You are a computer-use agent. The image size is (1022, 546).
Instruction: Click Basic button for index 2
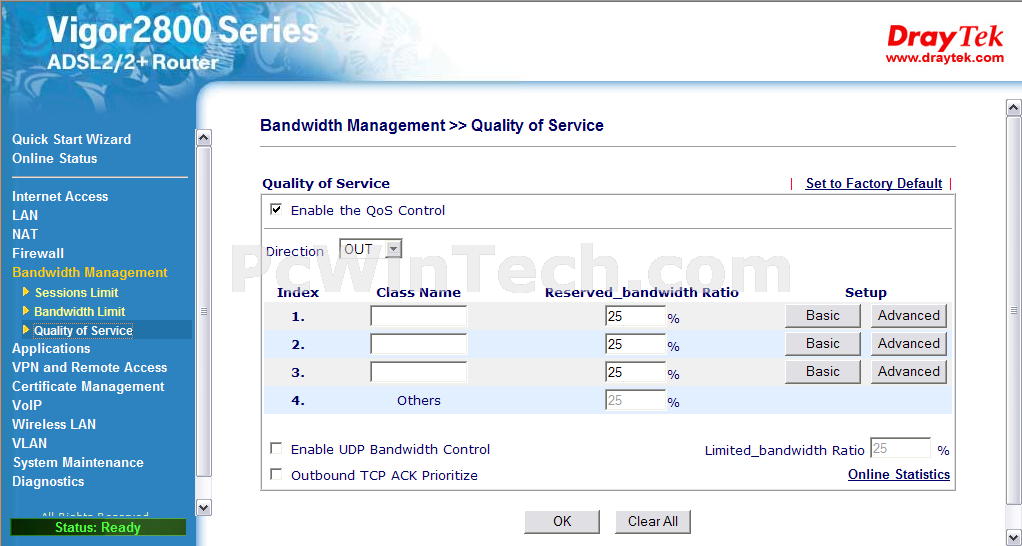(823, 344)
